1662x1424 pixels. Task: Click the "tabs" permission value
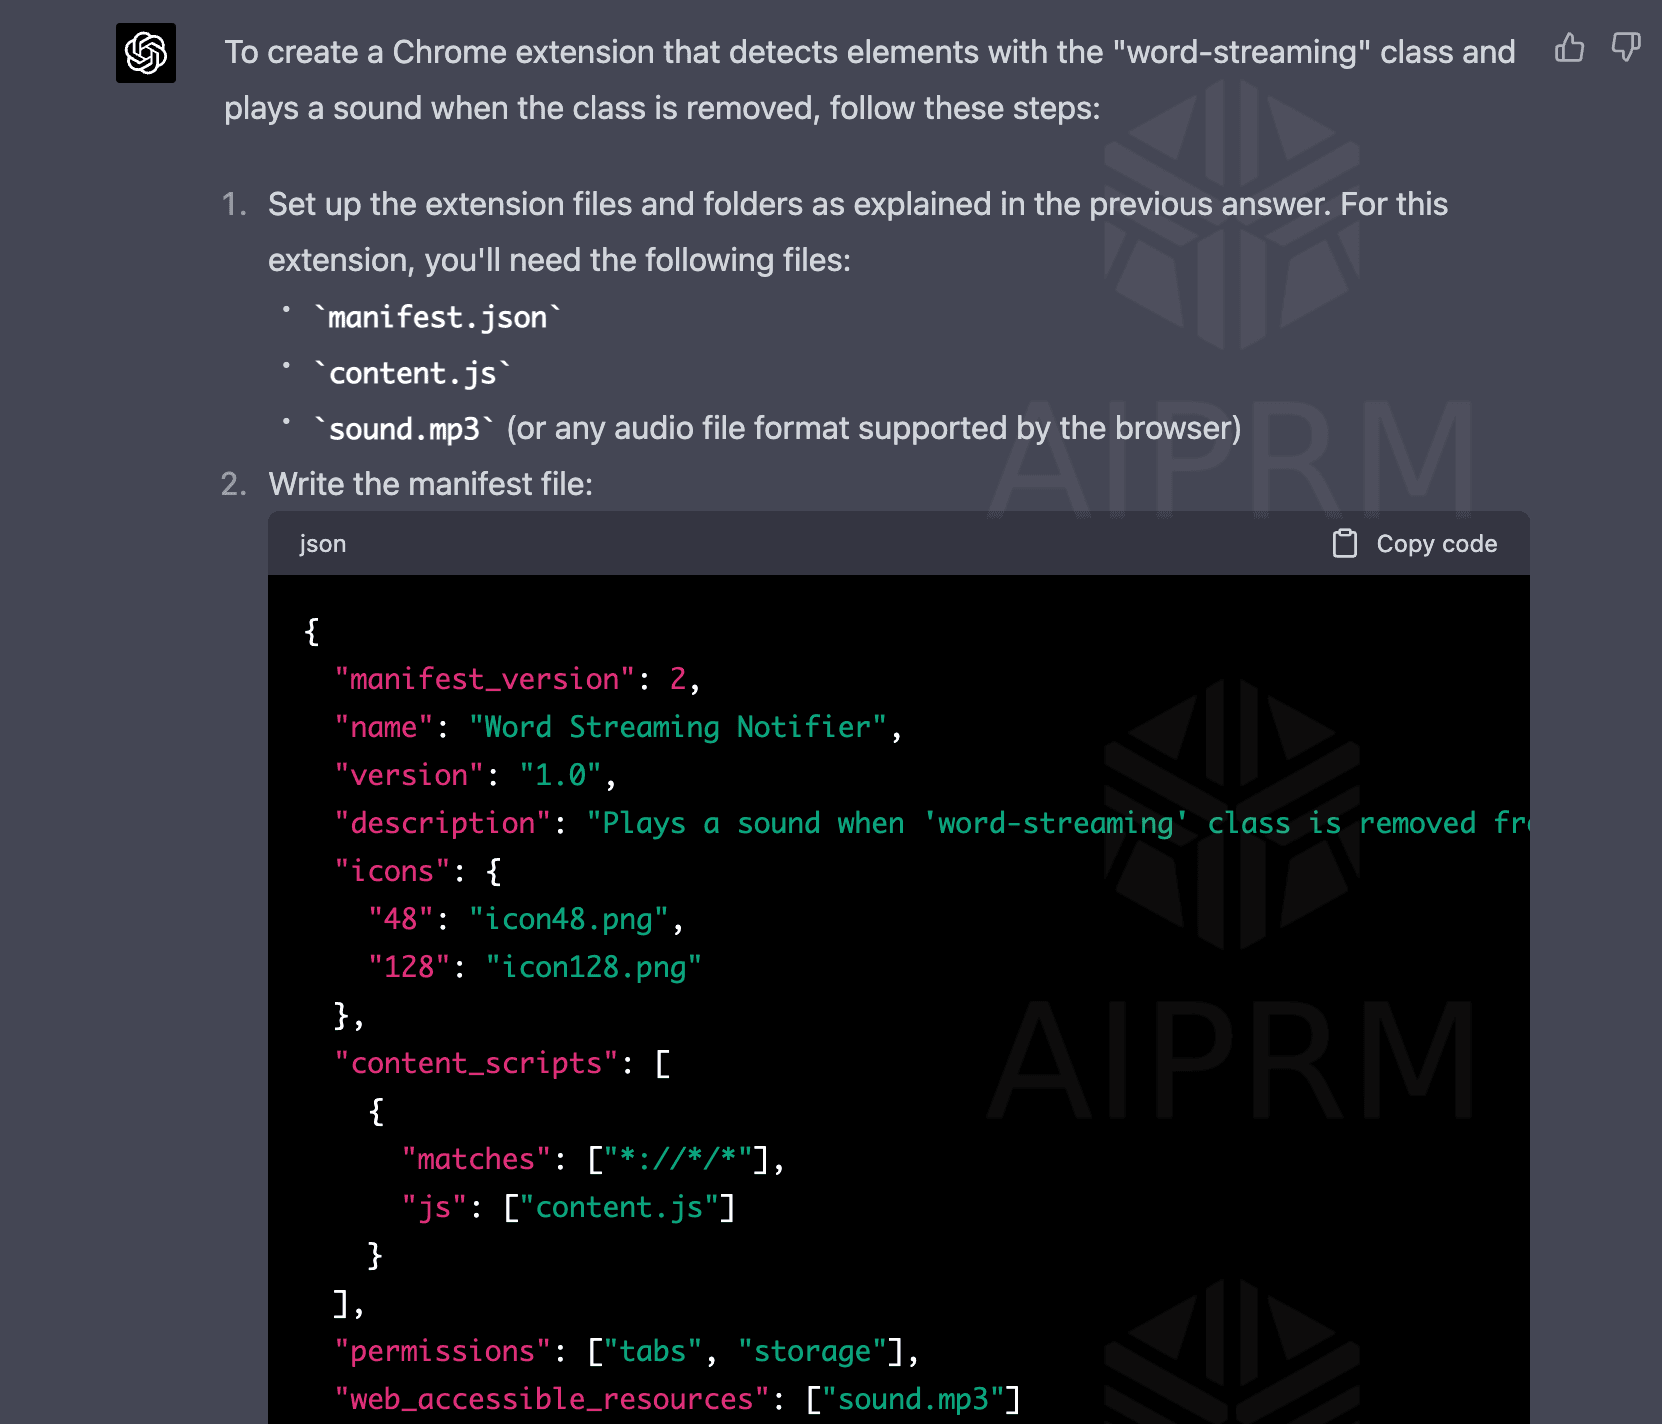coord(653,1351)
